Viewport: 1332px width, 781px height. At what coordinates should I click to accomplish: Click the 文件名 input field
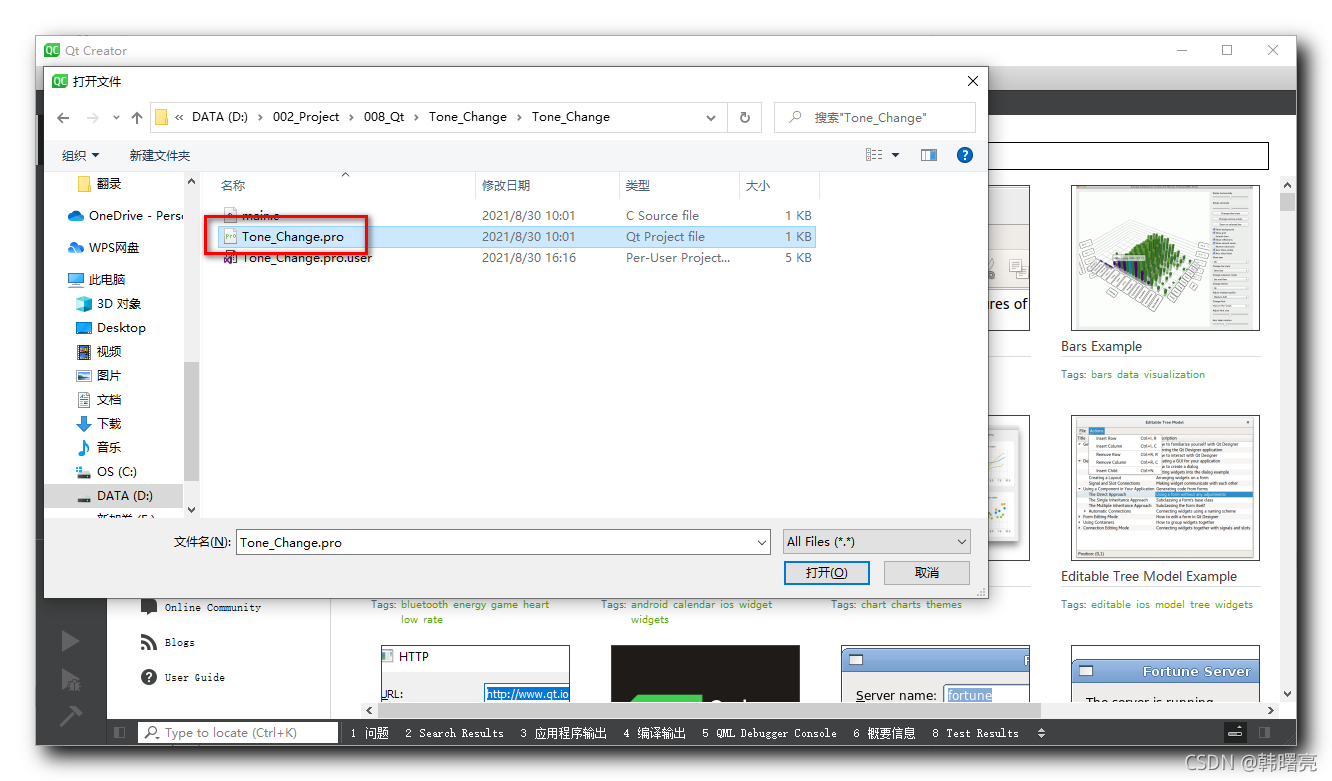[494, 542]
